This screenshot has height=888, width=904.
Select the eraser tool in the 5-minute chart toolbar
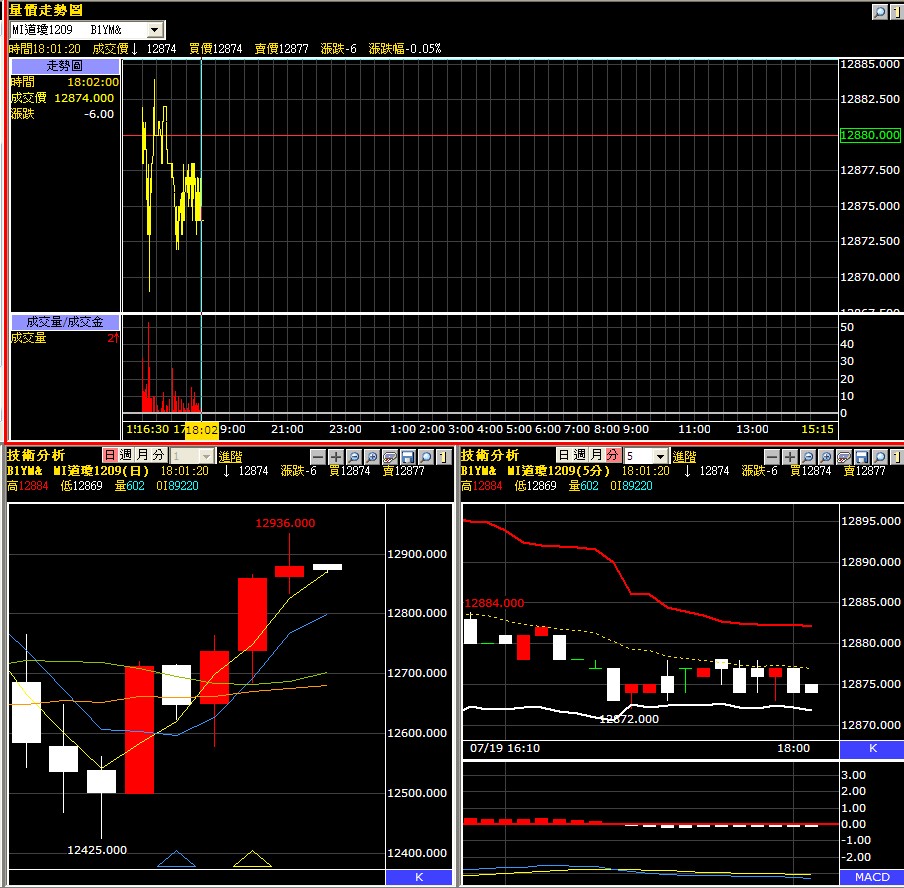pos(843,457)
